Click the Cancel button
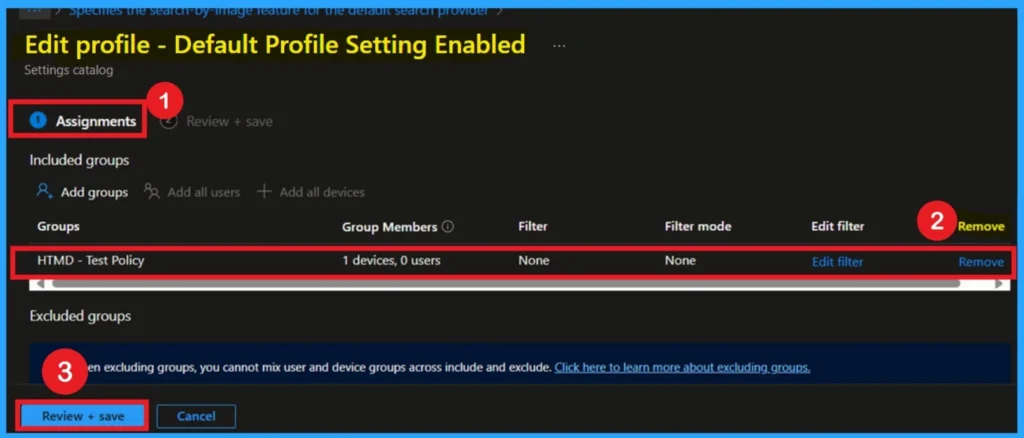Screen dimensions: 1024x438 click(x=196, y=416)
